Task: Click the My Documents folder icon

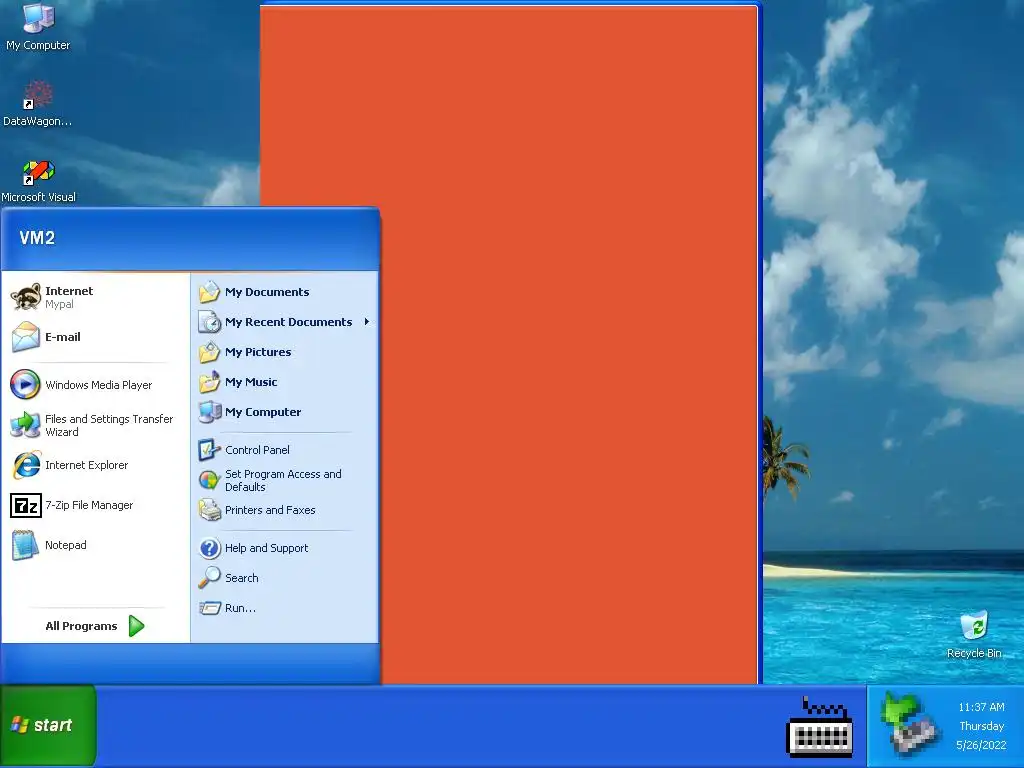Action: coord(210,292)
